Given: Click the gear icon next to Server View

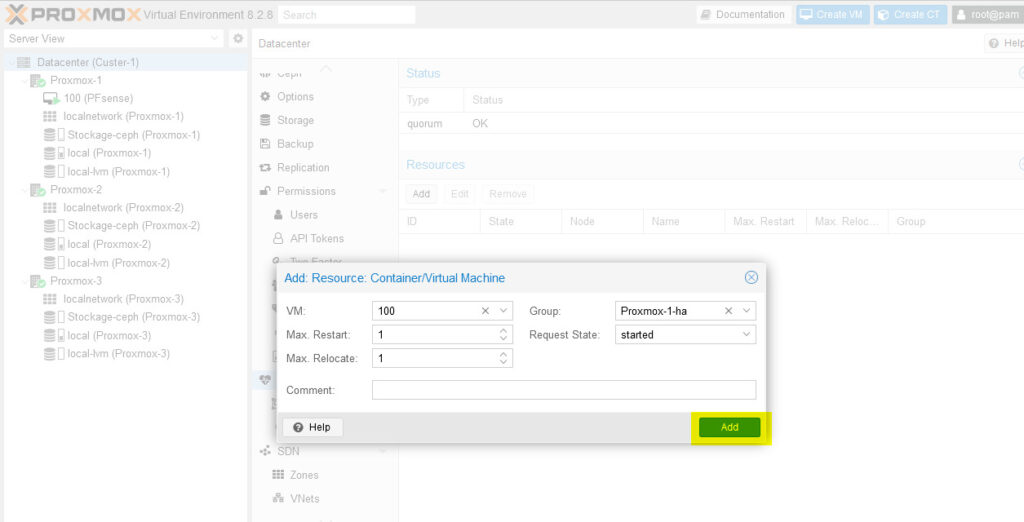Looking at the screenshot, I should [238, 39].
